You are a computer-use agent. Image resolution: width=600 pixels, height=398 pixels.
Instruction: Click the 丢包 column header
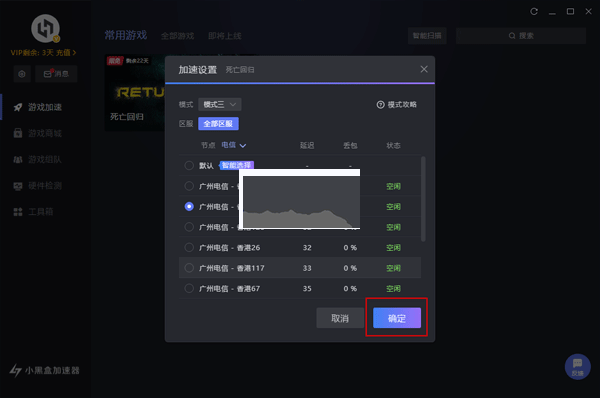[350, 145]
